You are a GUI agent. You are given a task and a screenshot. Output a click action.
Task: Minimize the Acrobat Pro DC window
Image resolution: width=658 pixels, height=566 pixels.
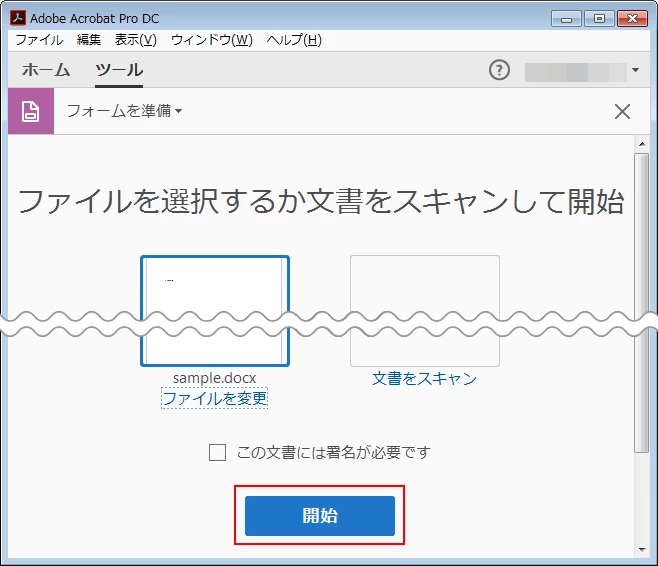[x=566, y=19]
